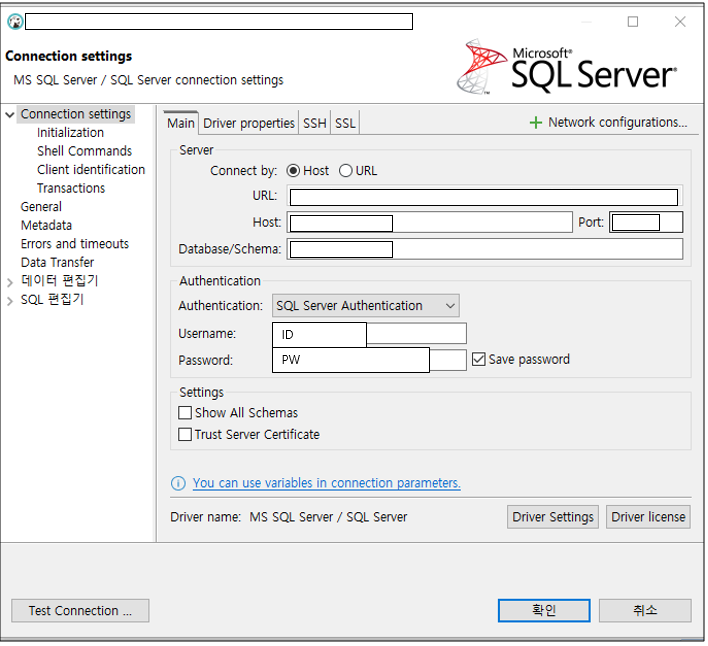Click into the URL input field
708x646 pixels.
click(484, 196)
